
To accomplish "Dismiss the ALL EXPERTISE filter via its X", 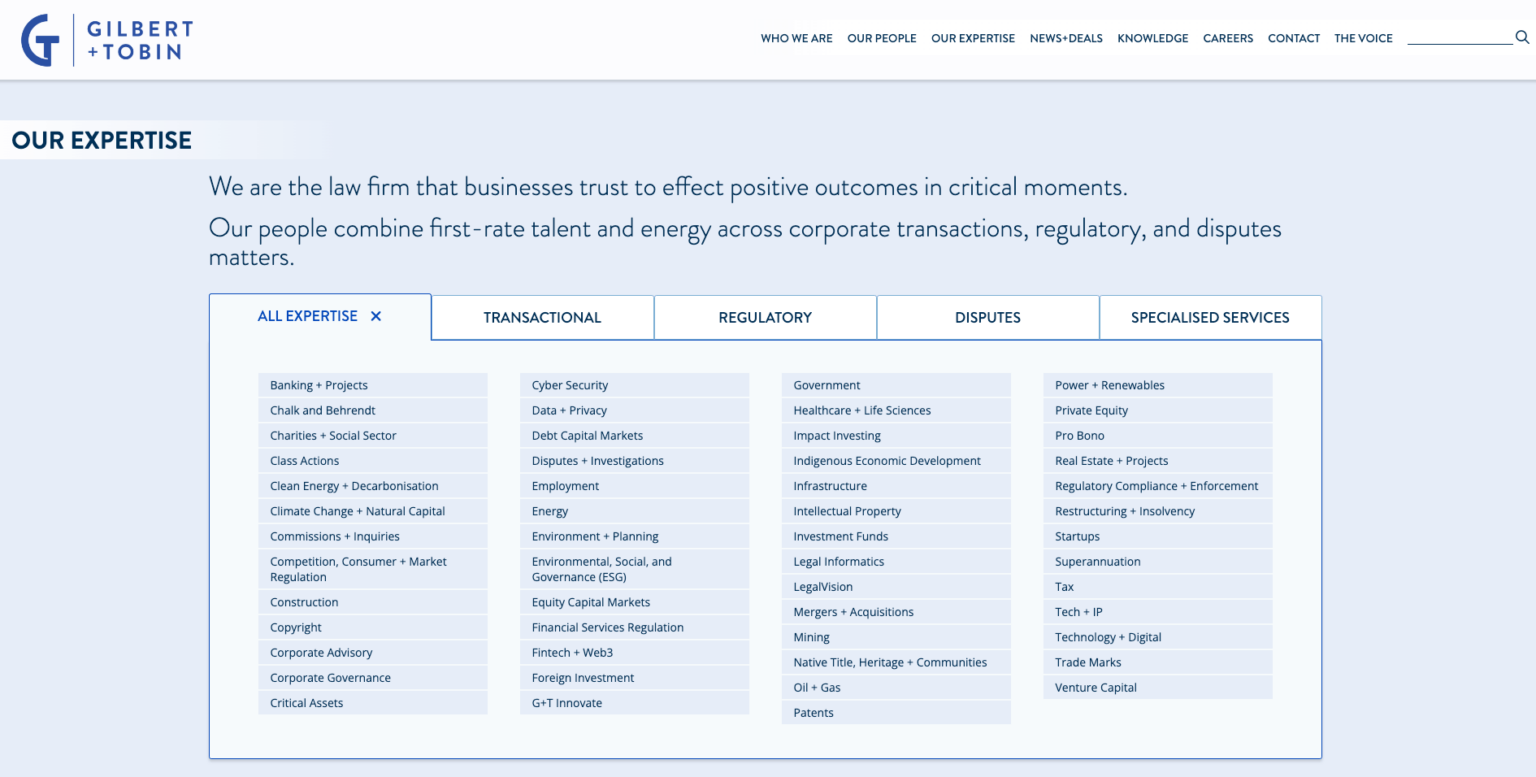I will pos(376,315).
